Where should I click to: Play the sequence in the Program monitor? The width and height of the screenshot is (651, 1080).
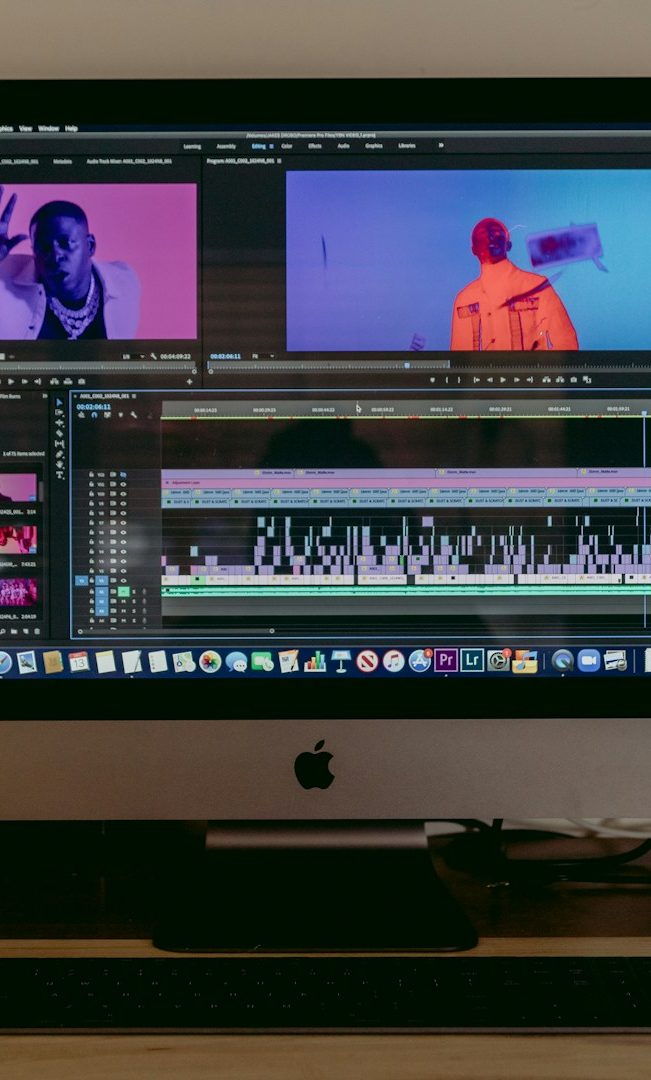click(503, 380)
